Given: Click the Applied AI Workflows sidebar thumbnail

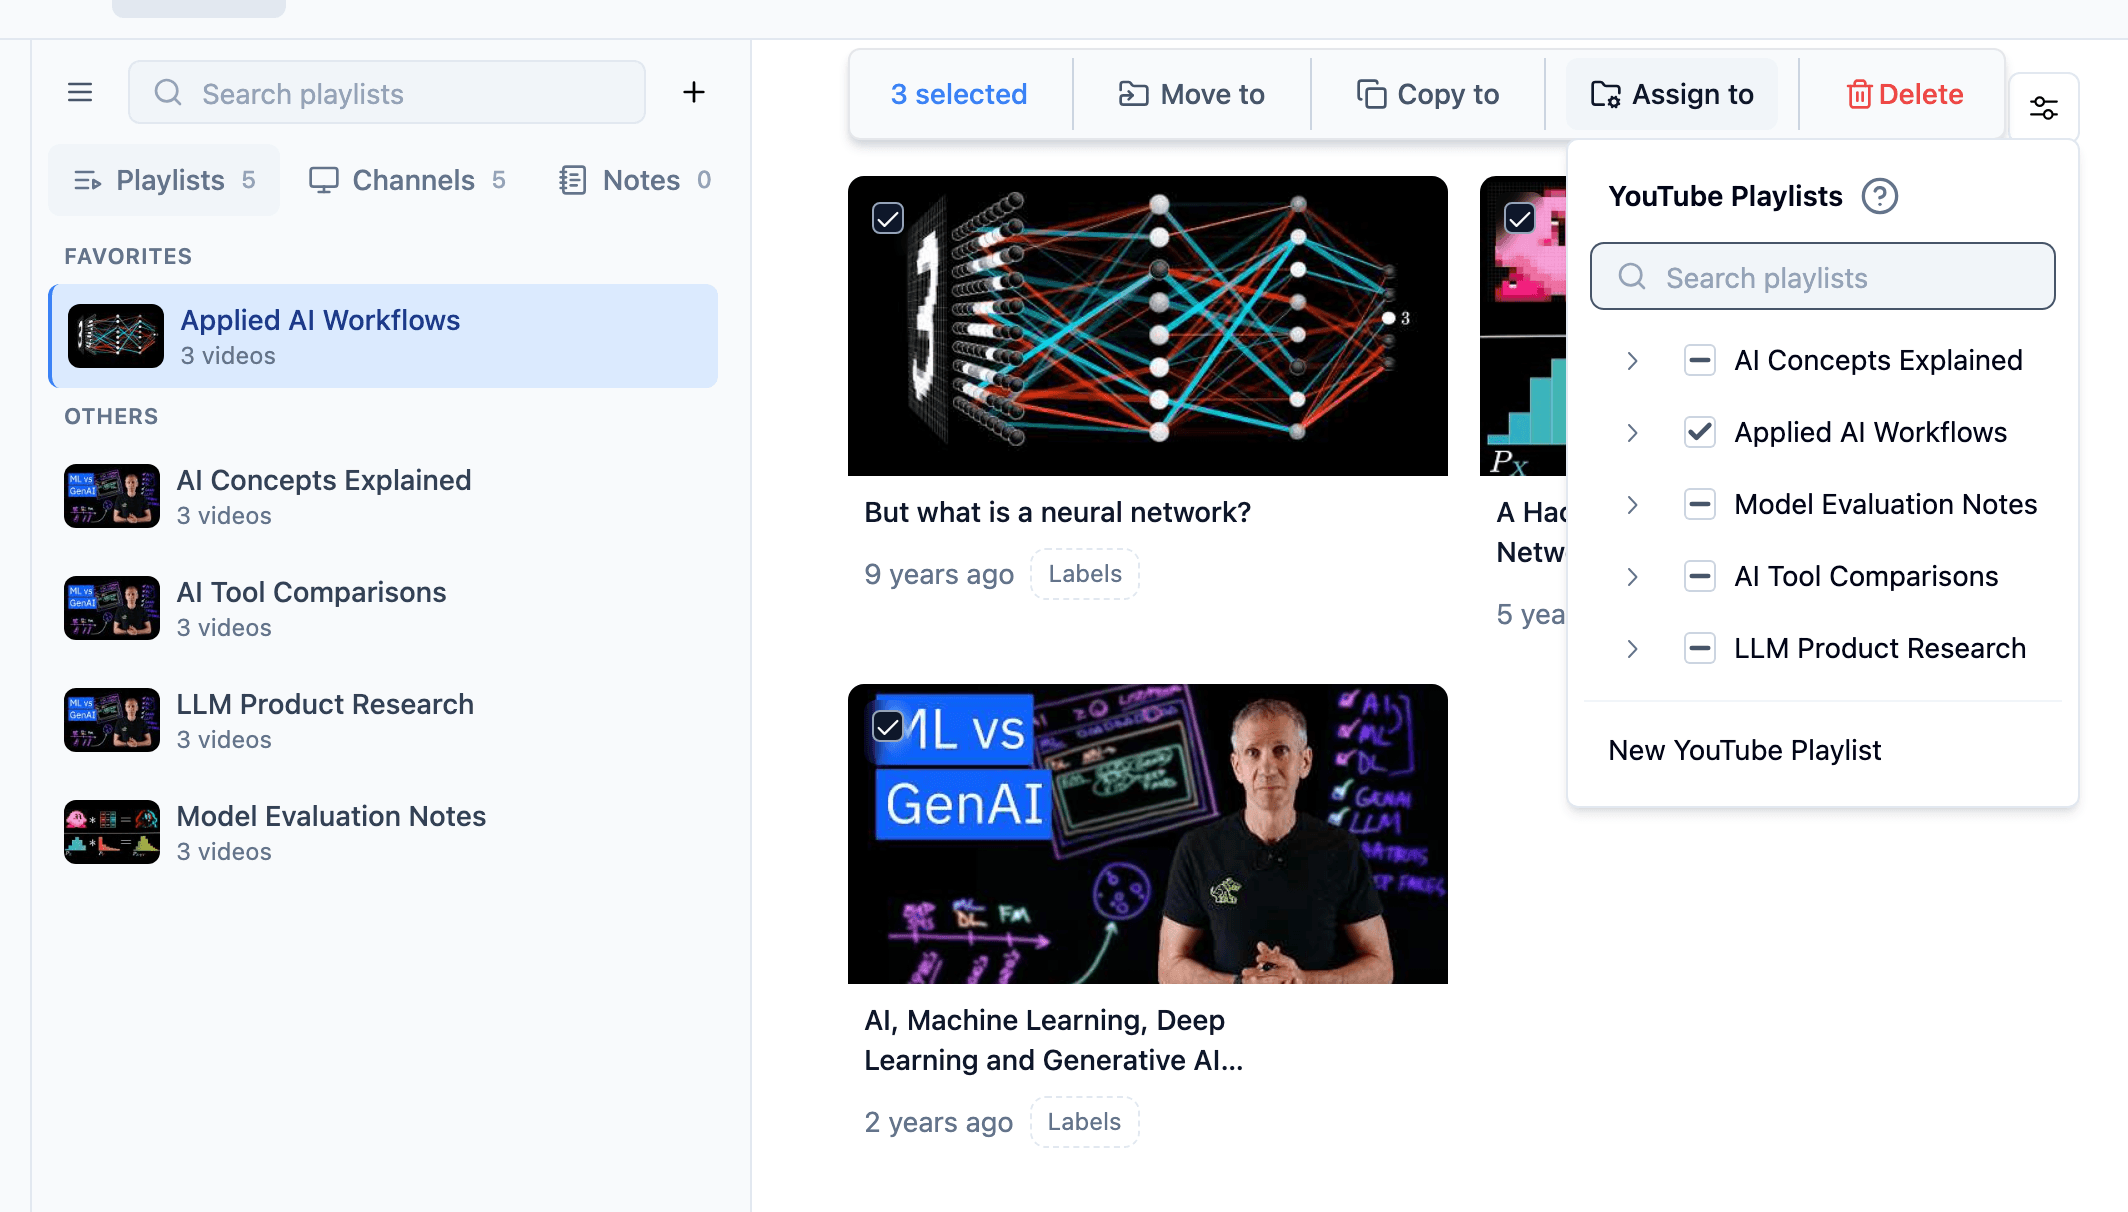Looking at the screenshot, I should point(116,336).
